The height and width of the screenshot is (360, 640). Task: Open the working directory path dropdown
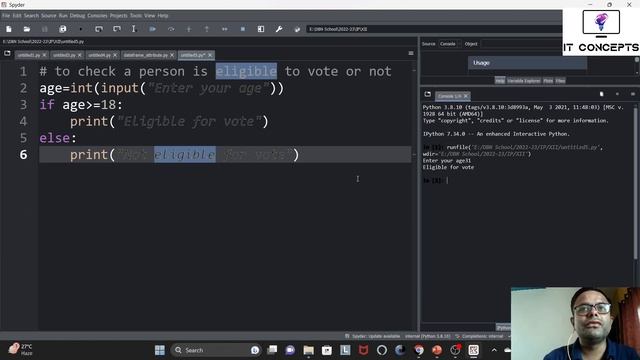[x=433, y=29]
